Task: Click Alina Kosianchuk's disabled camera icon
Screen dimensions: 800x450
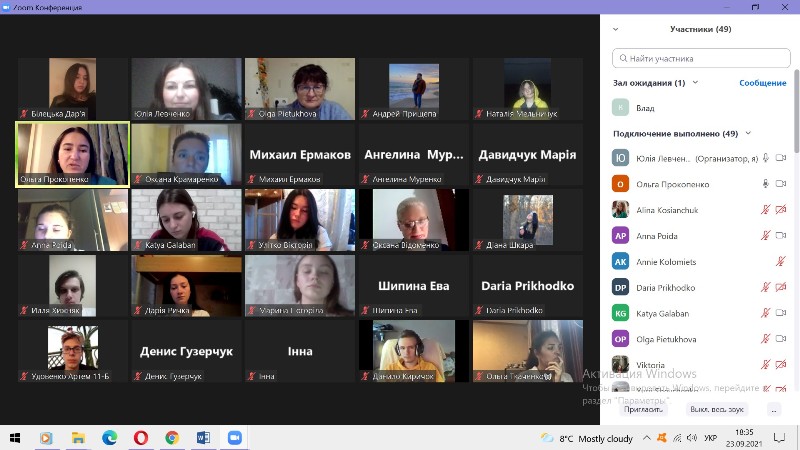Action: [781, 209]
